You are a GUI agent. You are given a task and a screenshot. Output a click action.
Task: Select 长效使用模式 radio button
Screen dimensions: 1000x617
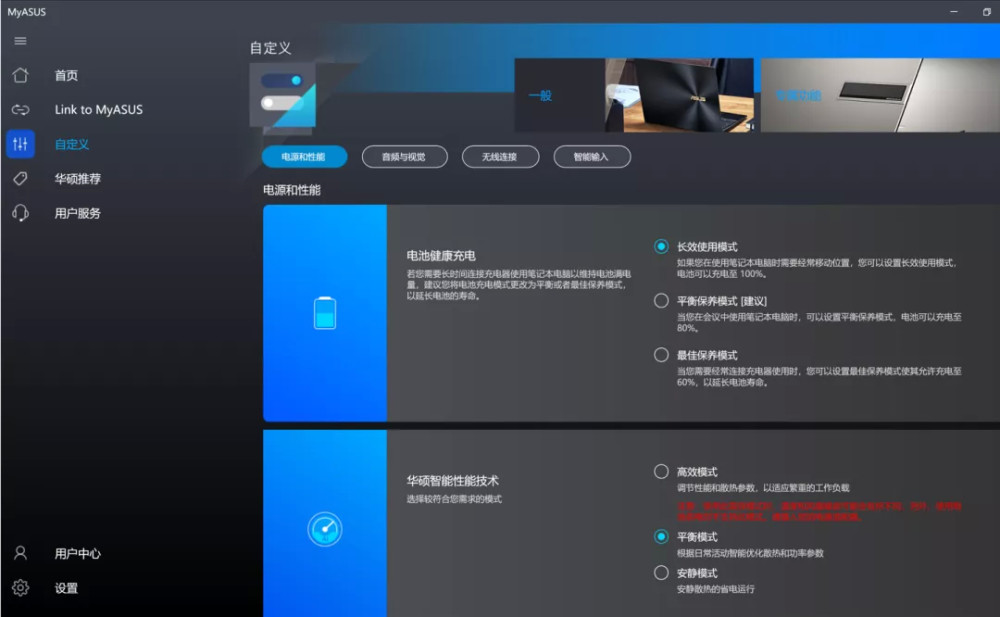point(661,246)
